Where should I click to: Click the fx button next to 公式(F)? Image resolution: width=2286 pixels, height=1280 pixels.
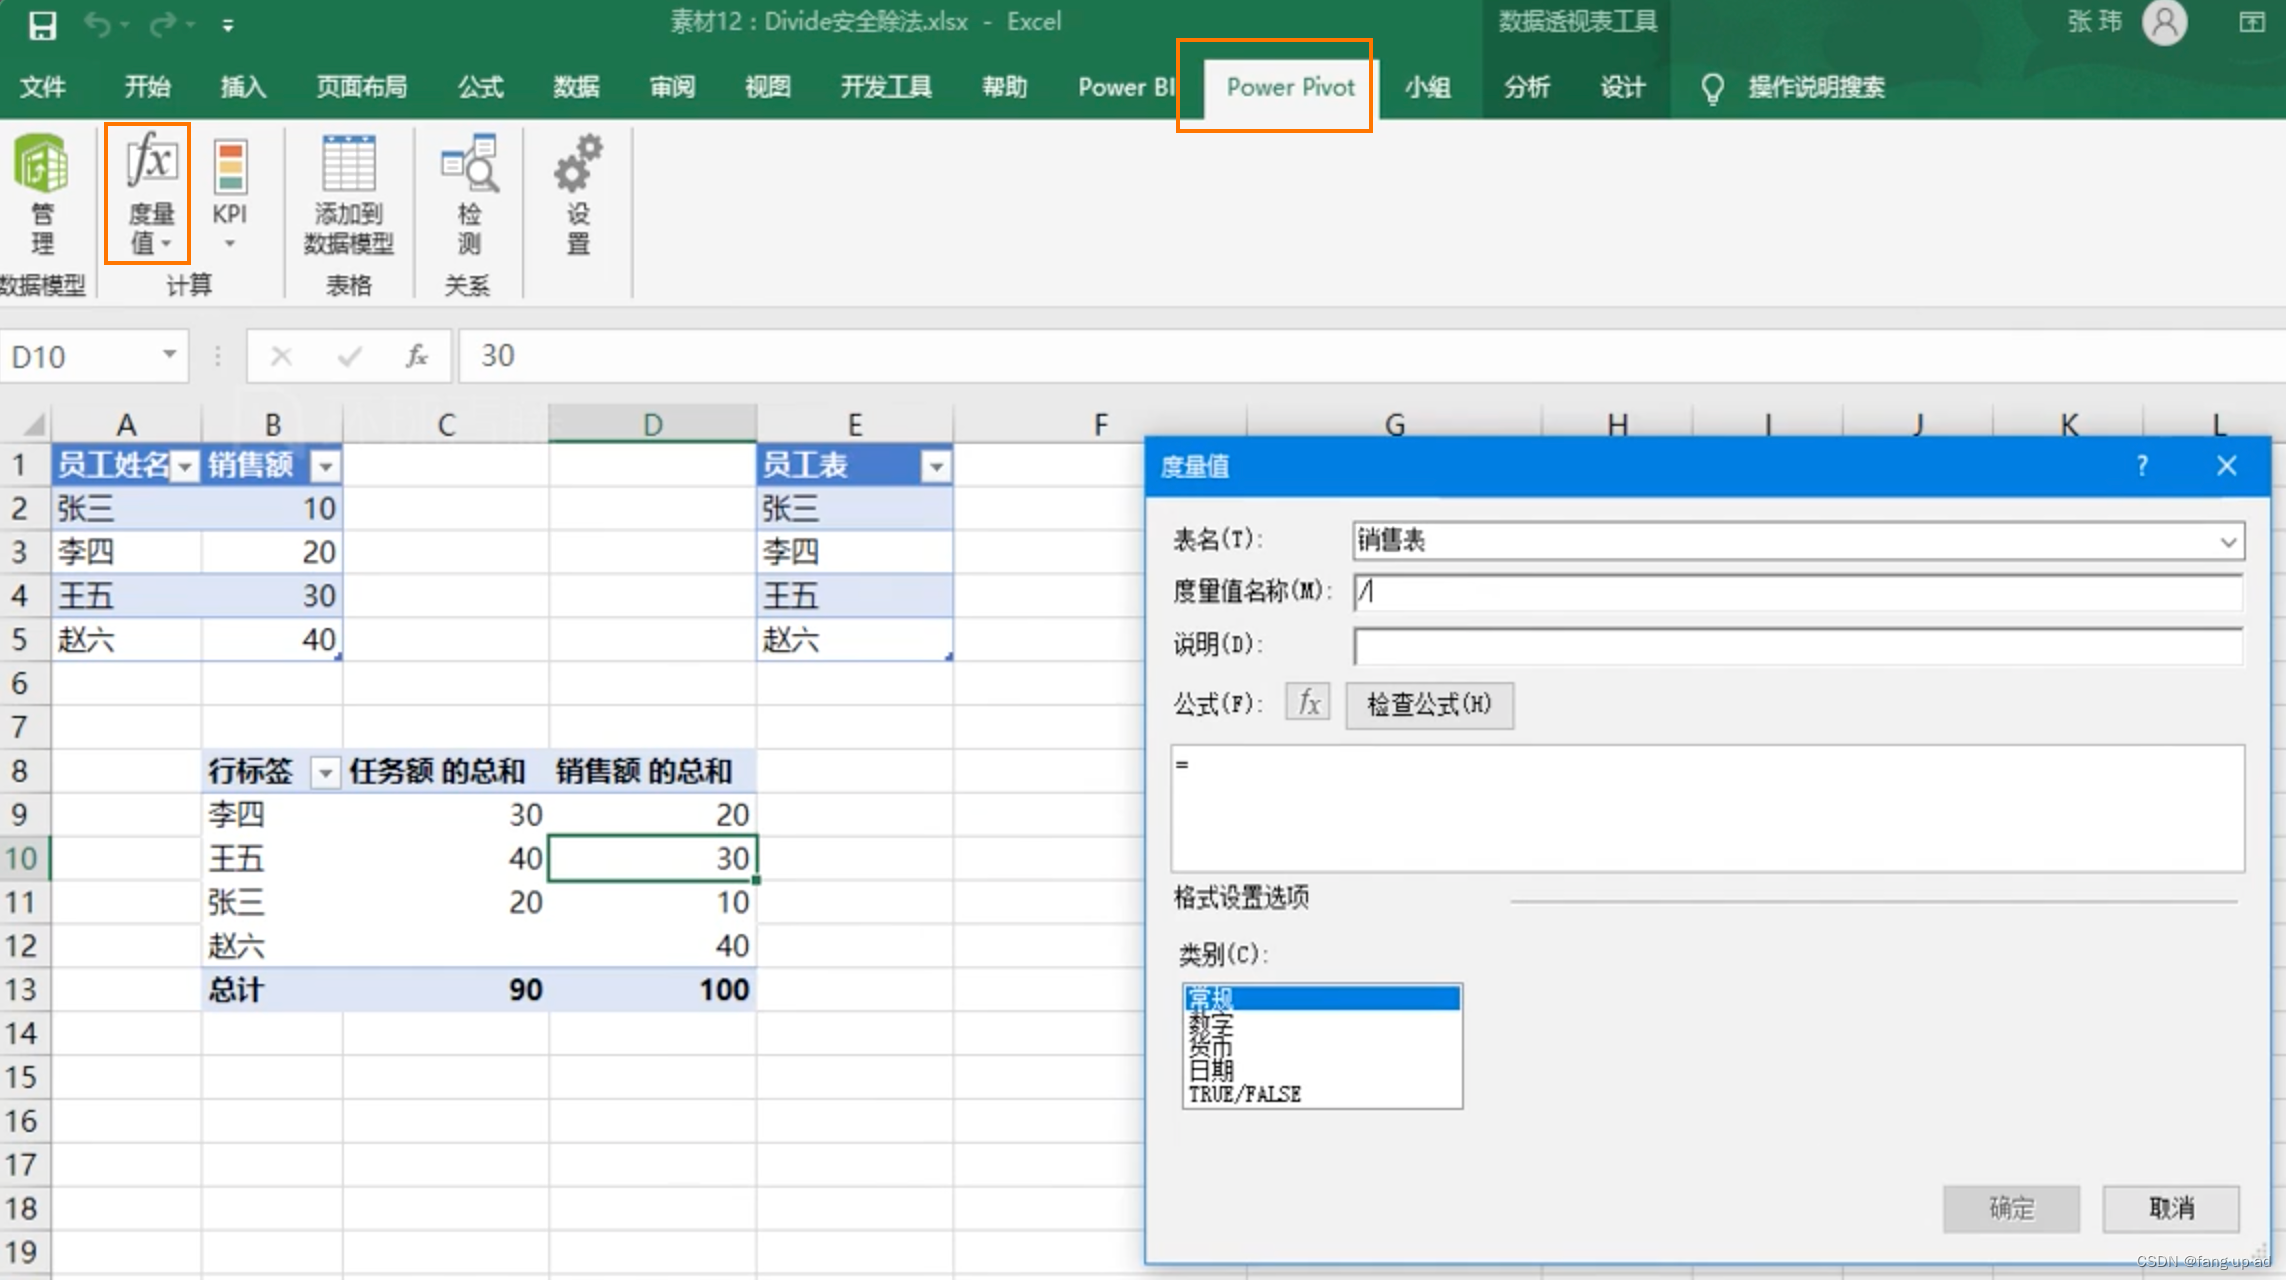[x=1307, y=703]
